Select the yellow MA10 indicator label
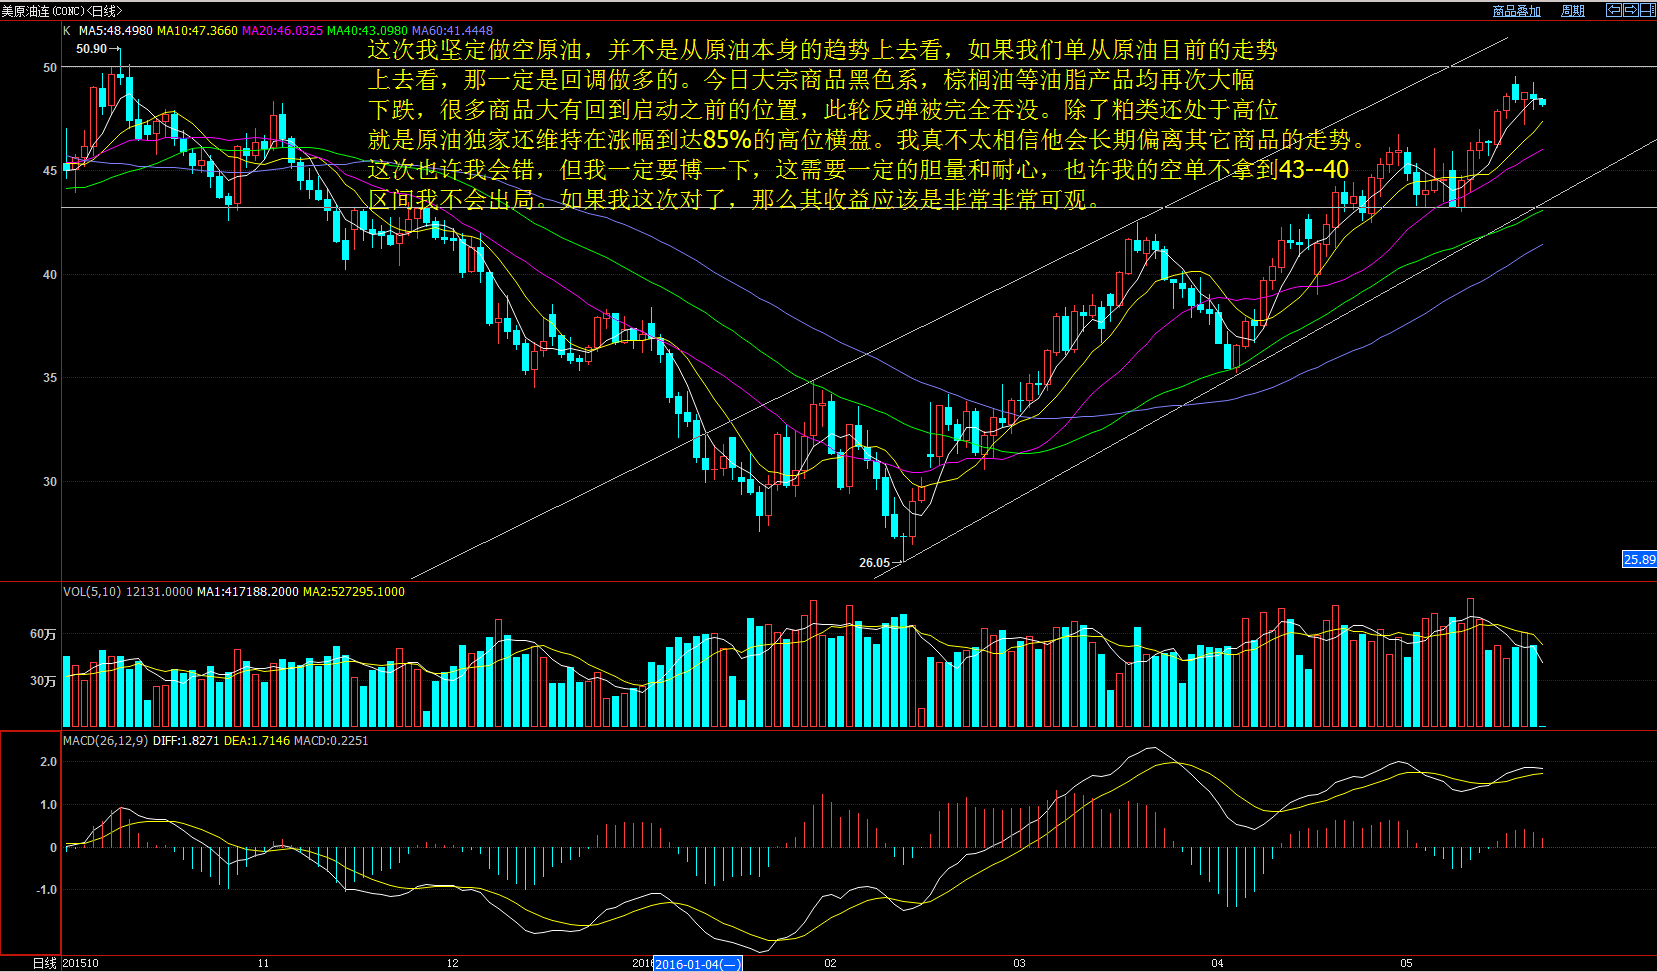The height and width of the screenshot is (972, 1657). (197, 31)
